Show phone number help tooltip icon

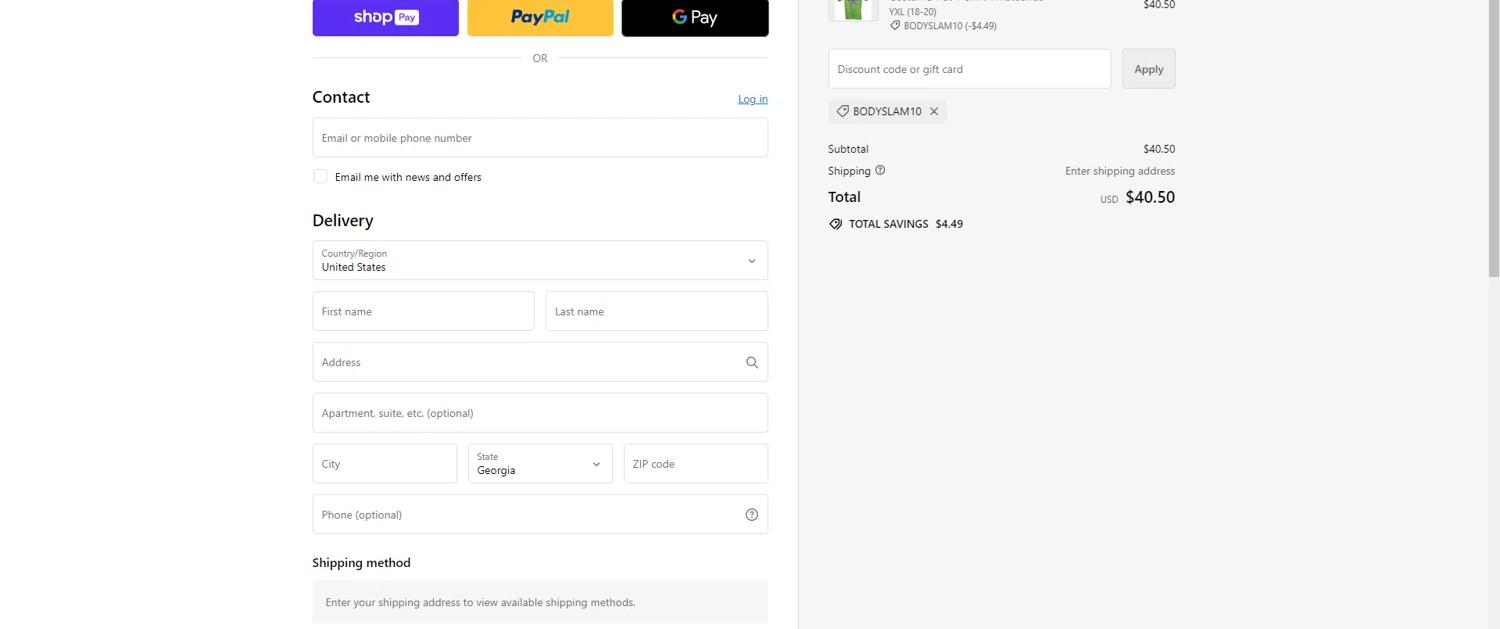tap(752, 515)
